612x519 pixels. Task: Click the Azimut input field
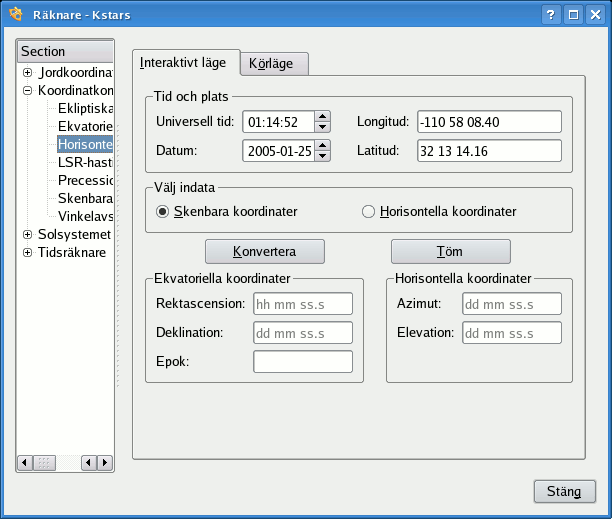tap(512, 304)
